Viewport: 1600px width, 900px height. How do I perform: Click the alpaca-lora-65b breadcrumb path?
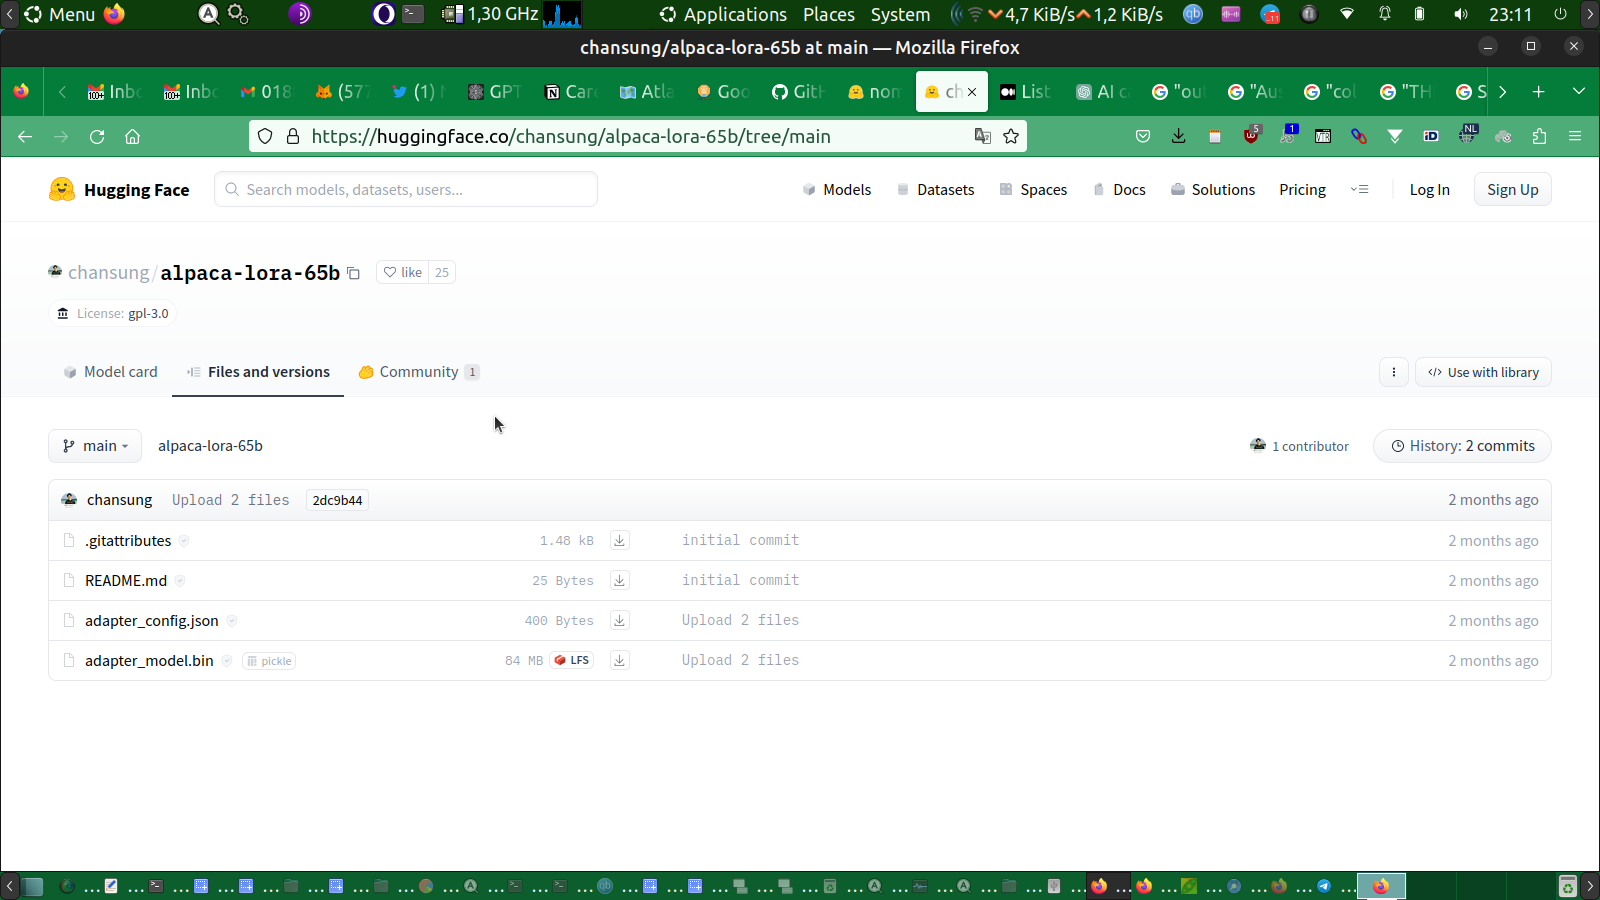coord(210,446)
